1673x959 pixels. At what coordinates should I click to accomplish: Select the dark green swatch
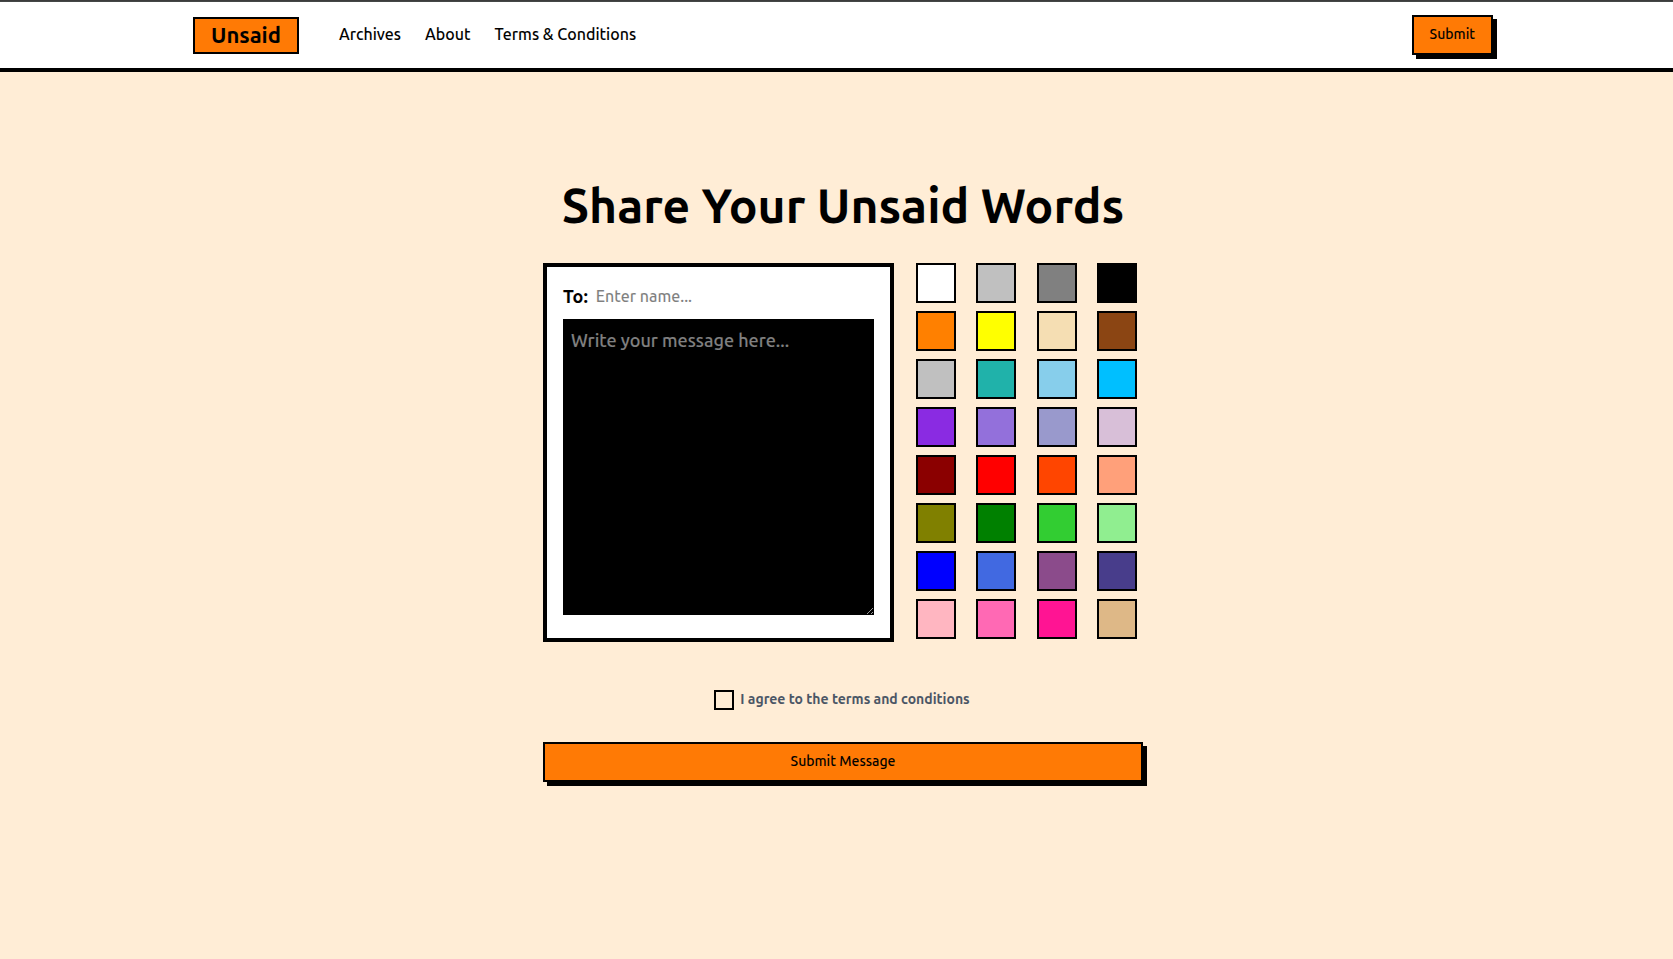996,523
